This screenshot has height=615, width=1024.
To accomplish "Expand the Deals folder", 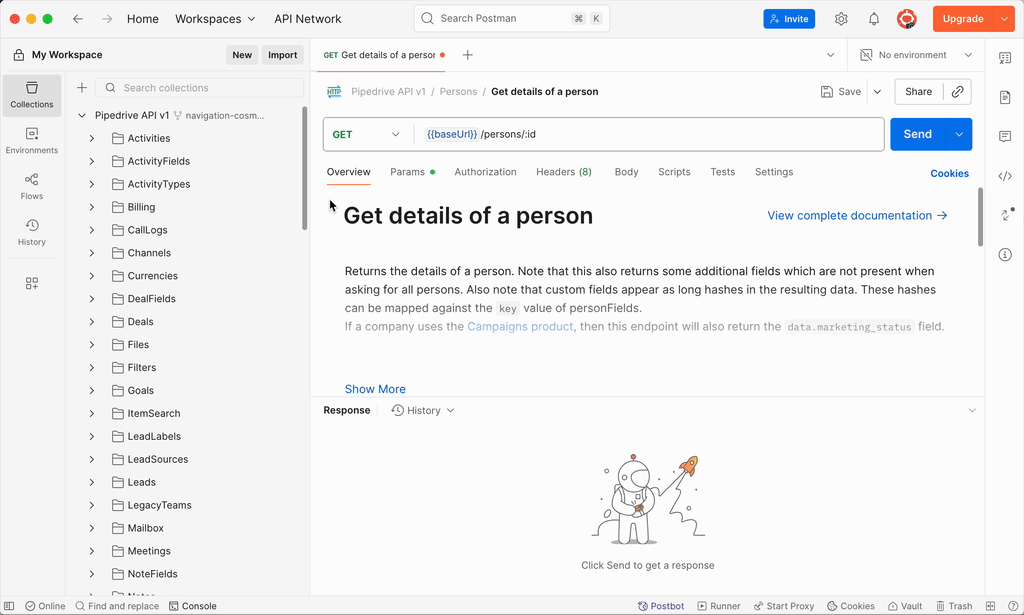I will tap(92, 322).
